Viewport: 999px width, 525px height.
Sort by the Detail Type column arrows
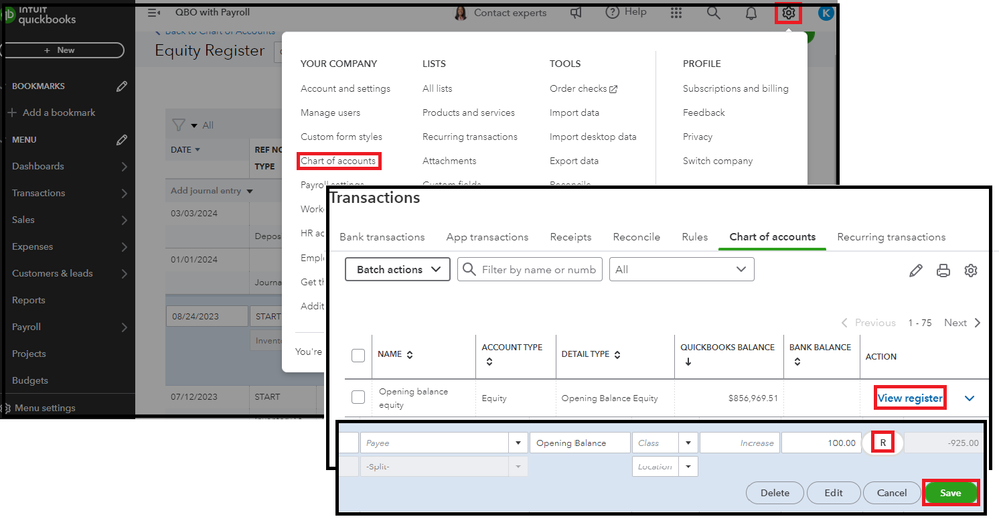coord(617,355)
